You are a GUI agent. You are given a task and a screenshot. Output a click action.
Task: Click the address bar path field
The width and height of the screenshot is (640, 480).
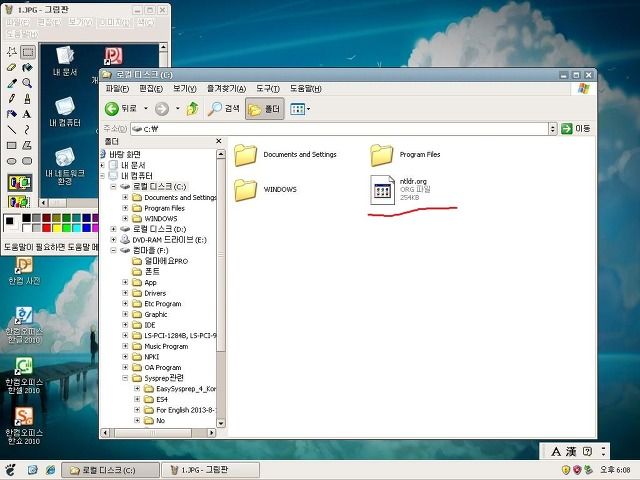340,129
